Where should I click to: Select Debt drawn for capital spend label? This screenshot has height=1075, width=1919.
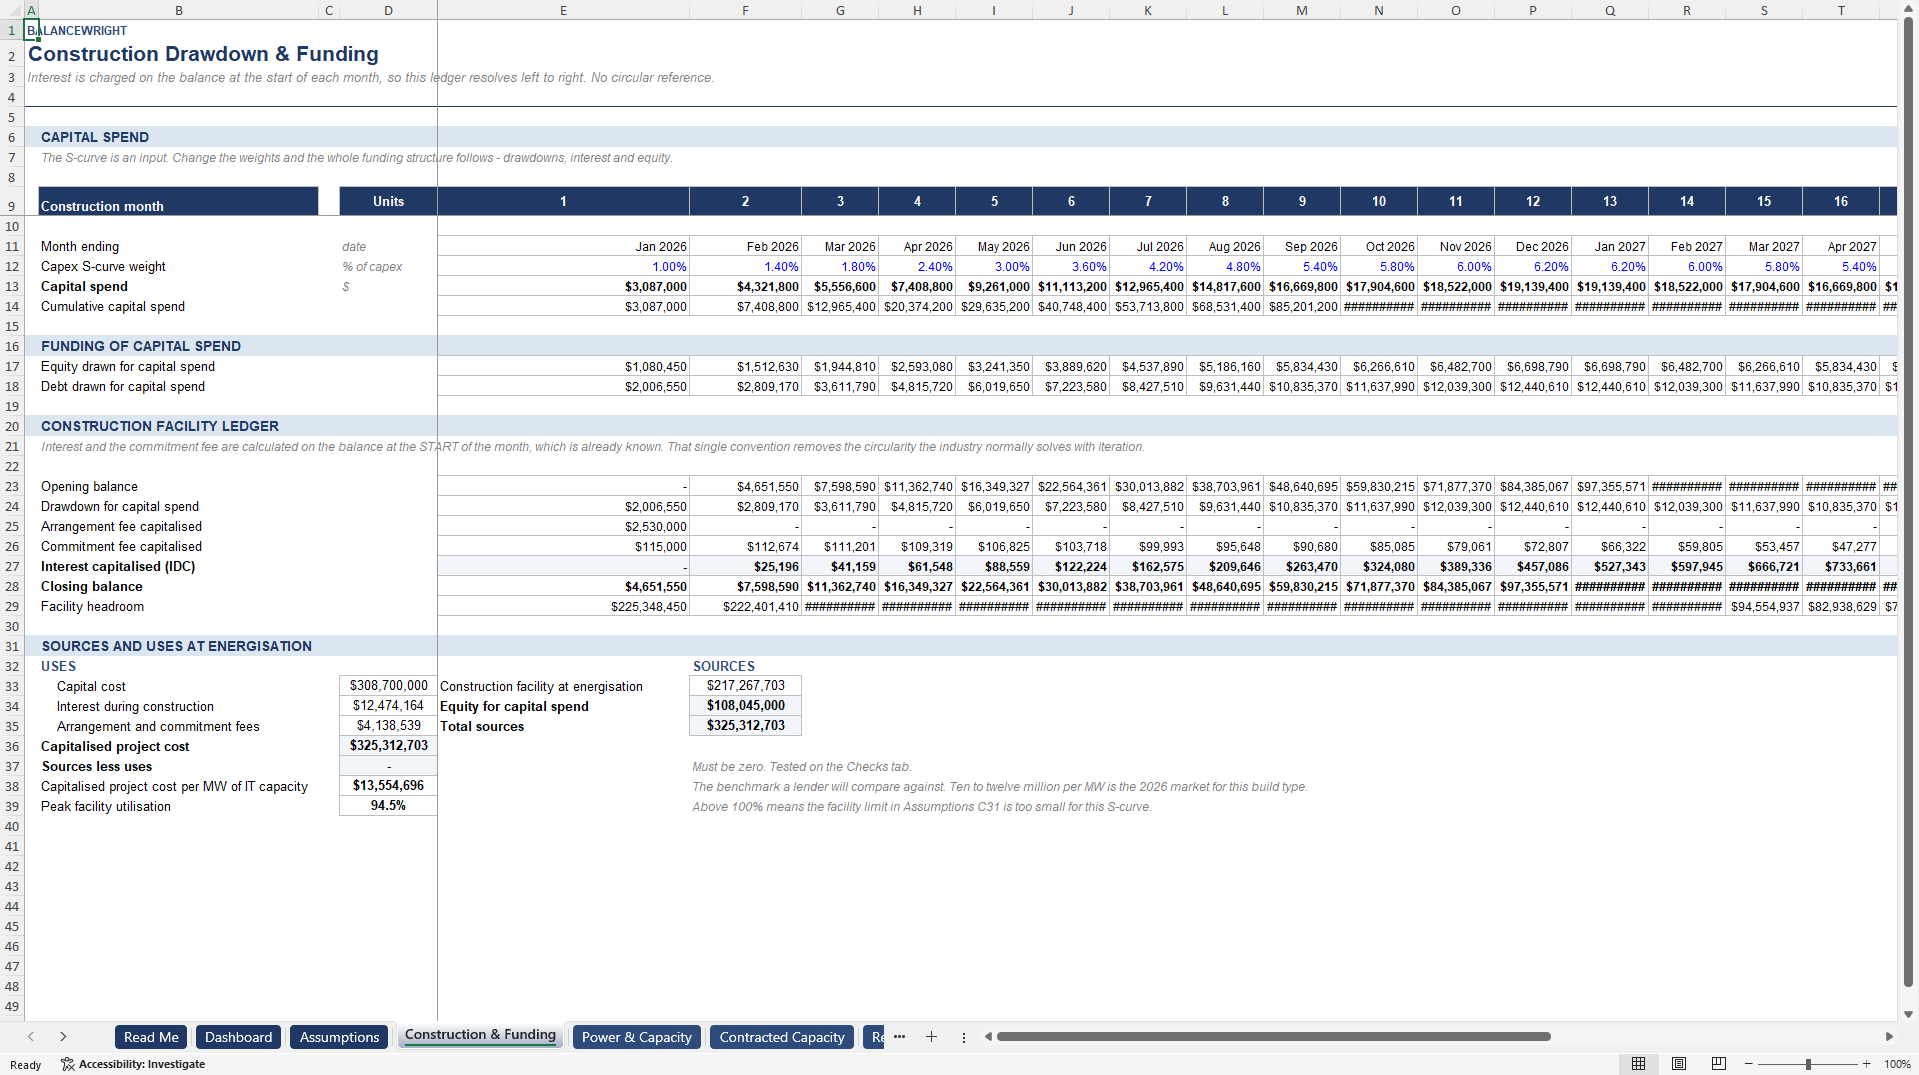coord(123,387)
